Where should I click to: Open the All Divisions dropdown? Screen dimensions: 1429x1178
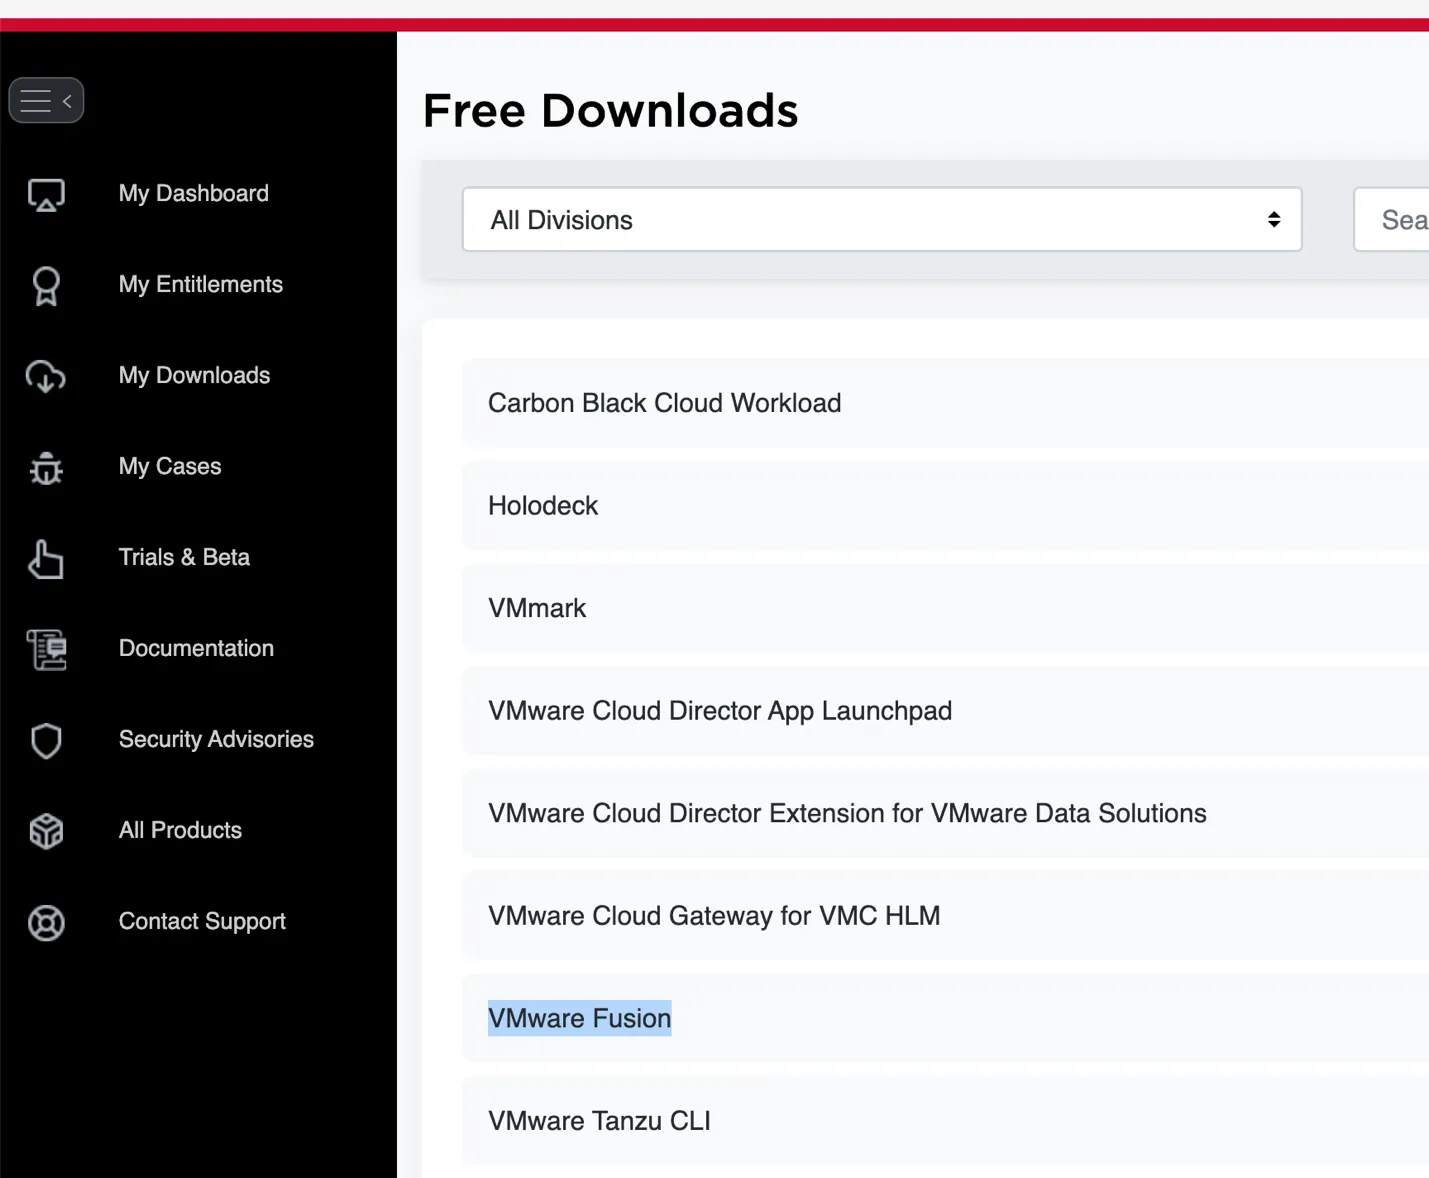point(882,219)
